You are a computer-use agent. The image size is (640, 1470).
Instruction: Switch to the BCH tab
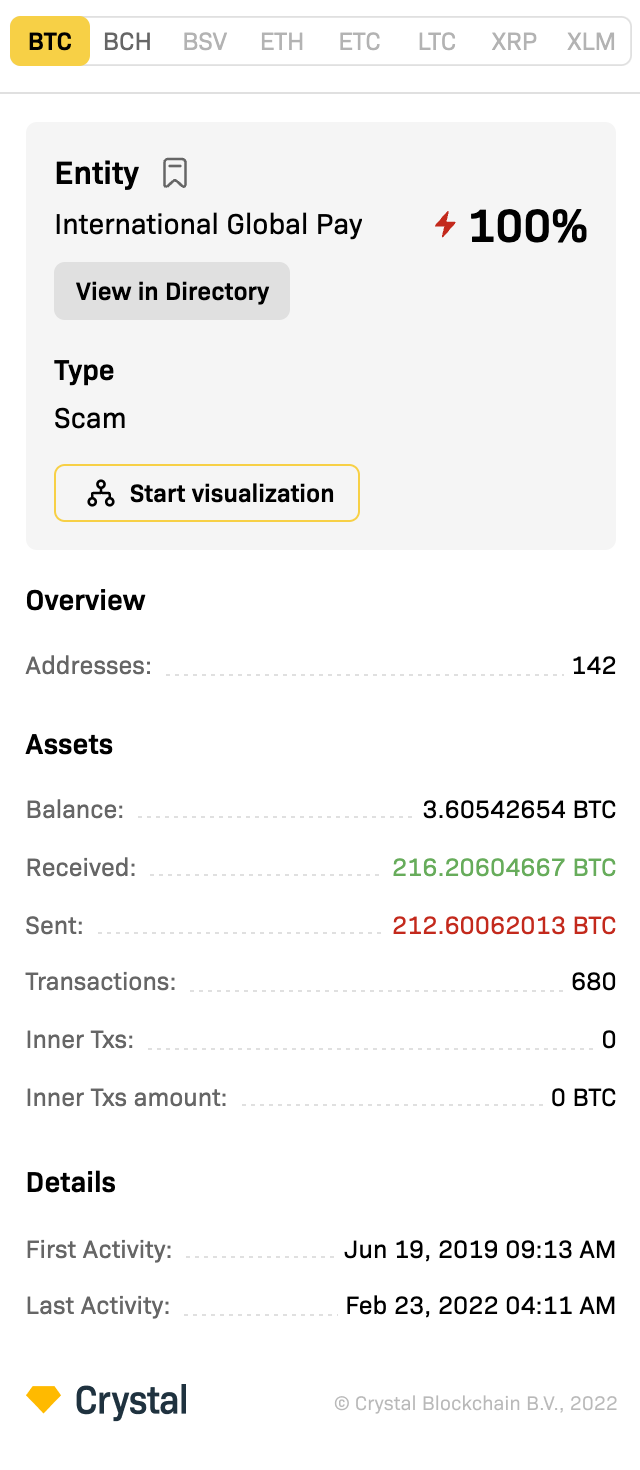pos(128,42)
